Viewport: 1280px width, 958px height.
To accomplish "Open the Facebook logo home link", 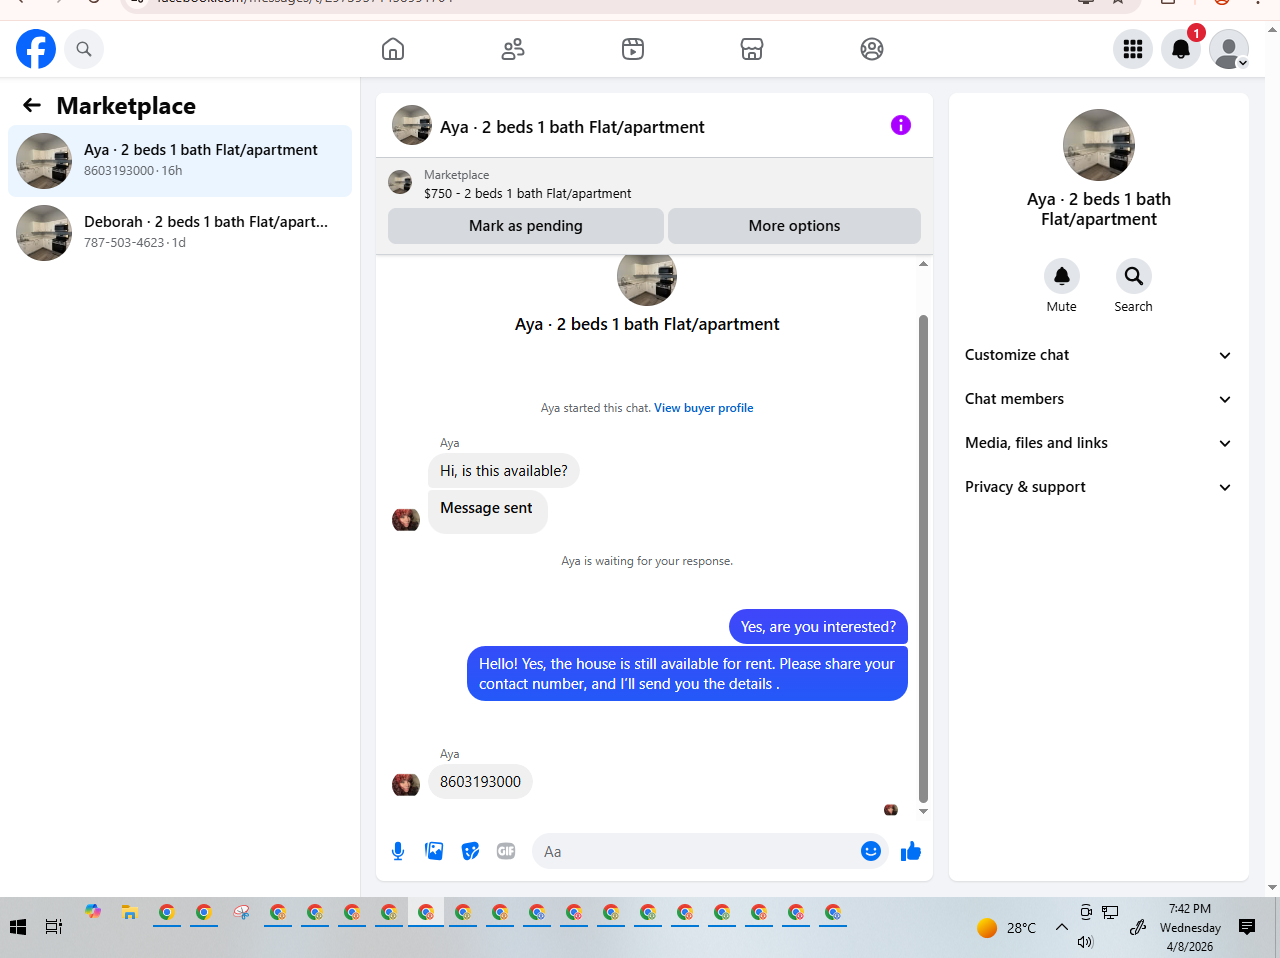I will pyautogui.click(x=36, y=49).
